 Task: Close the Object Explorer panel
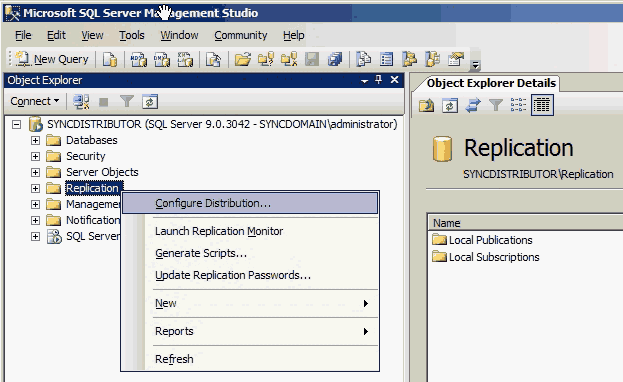coord(394,80)
